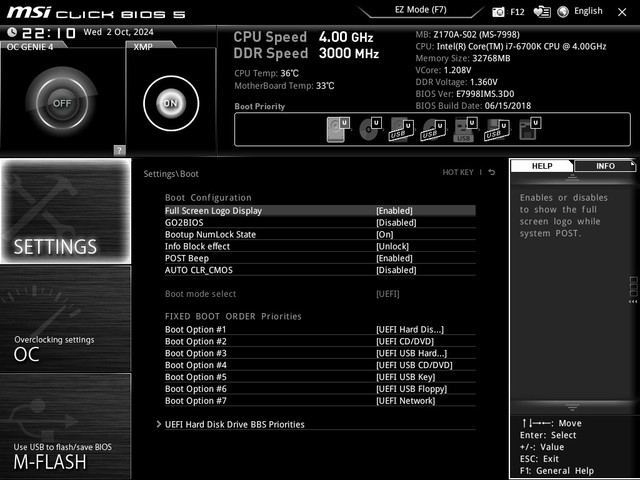This screenshot has height=480, width=640.
Task: Open Boot Option #5 UEFI USB Key value
Action: pos(406,377)
